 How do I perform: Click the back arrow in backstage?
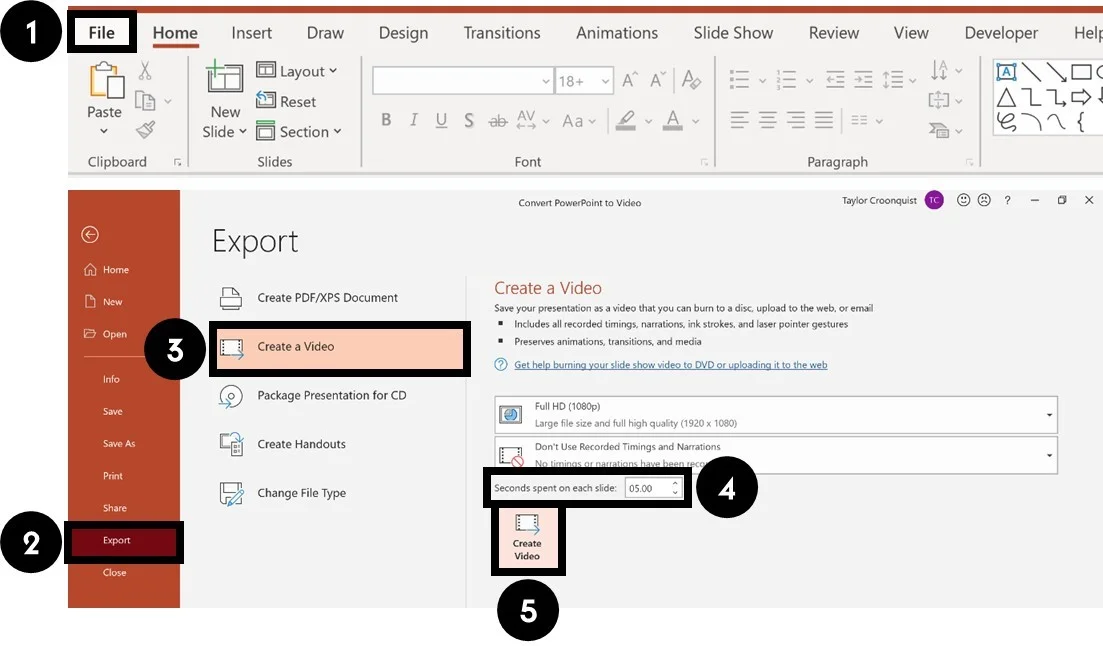coord(90,234)
